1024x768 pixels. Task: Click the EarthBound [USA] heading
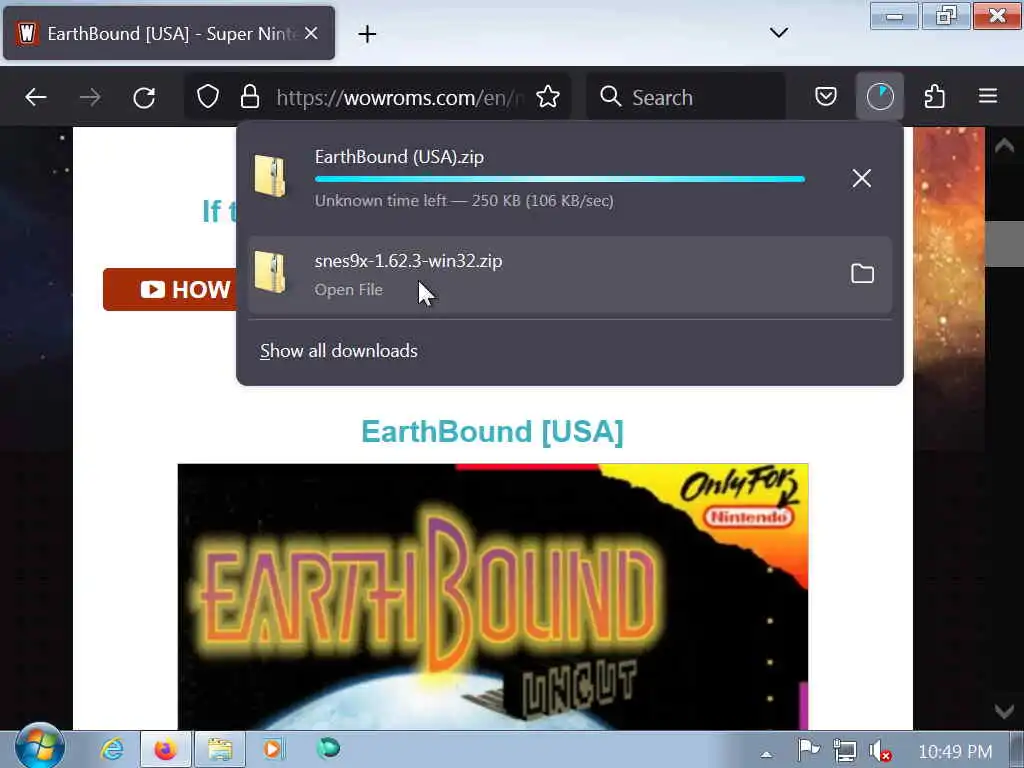492,432
